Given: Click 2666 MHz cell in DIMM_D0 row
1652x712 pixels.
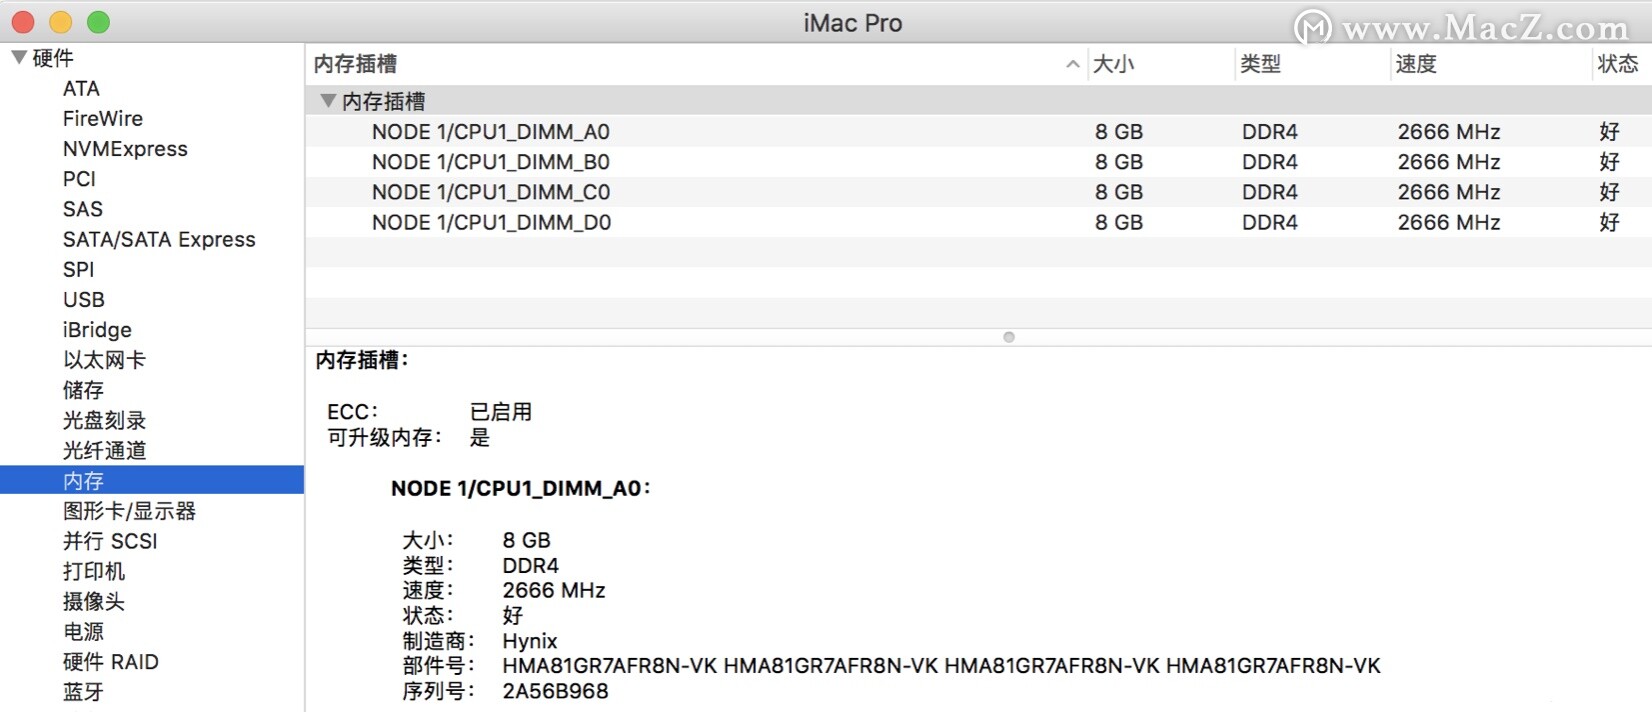Looking at the screenshot, I should click(x=1448, y=222).
